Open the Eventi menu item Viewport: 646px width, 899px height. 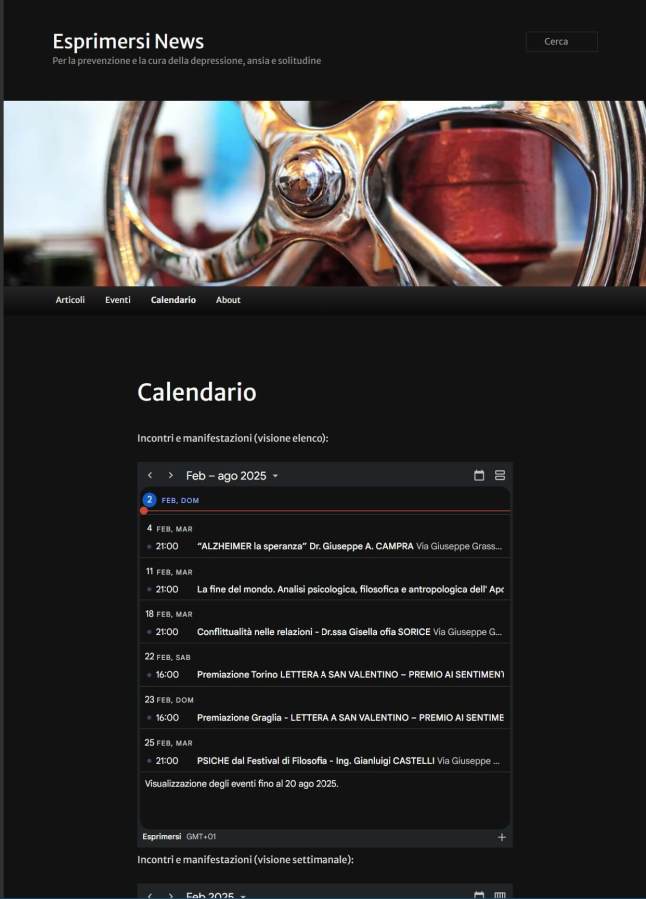pos(118,300)
